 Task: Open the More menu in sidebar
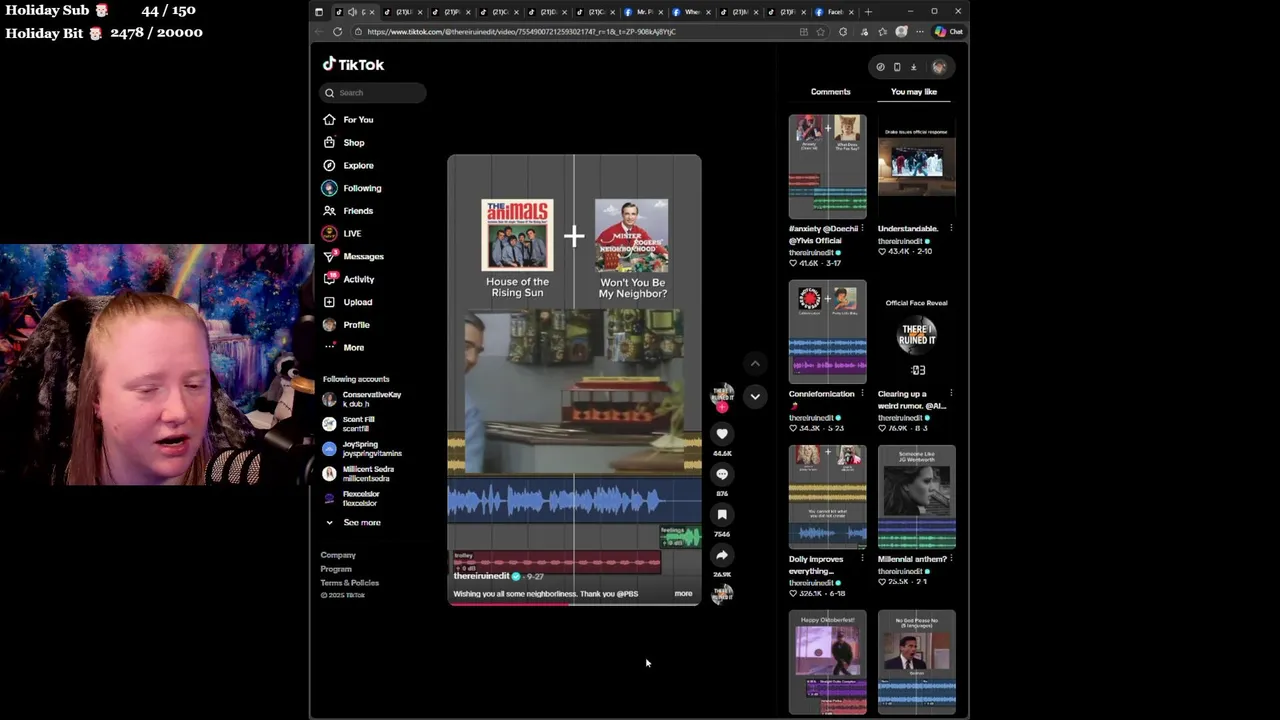(344, 348)
